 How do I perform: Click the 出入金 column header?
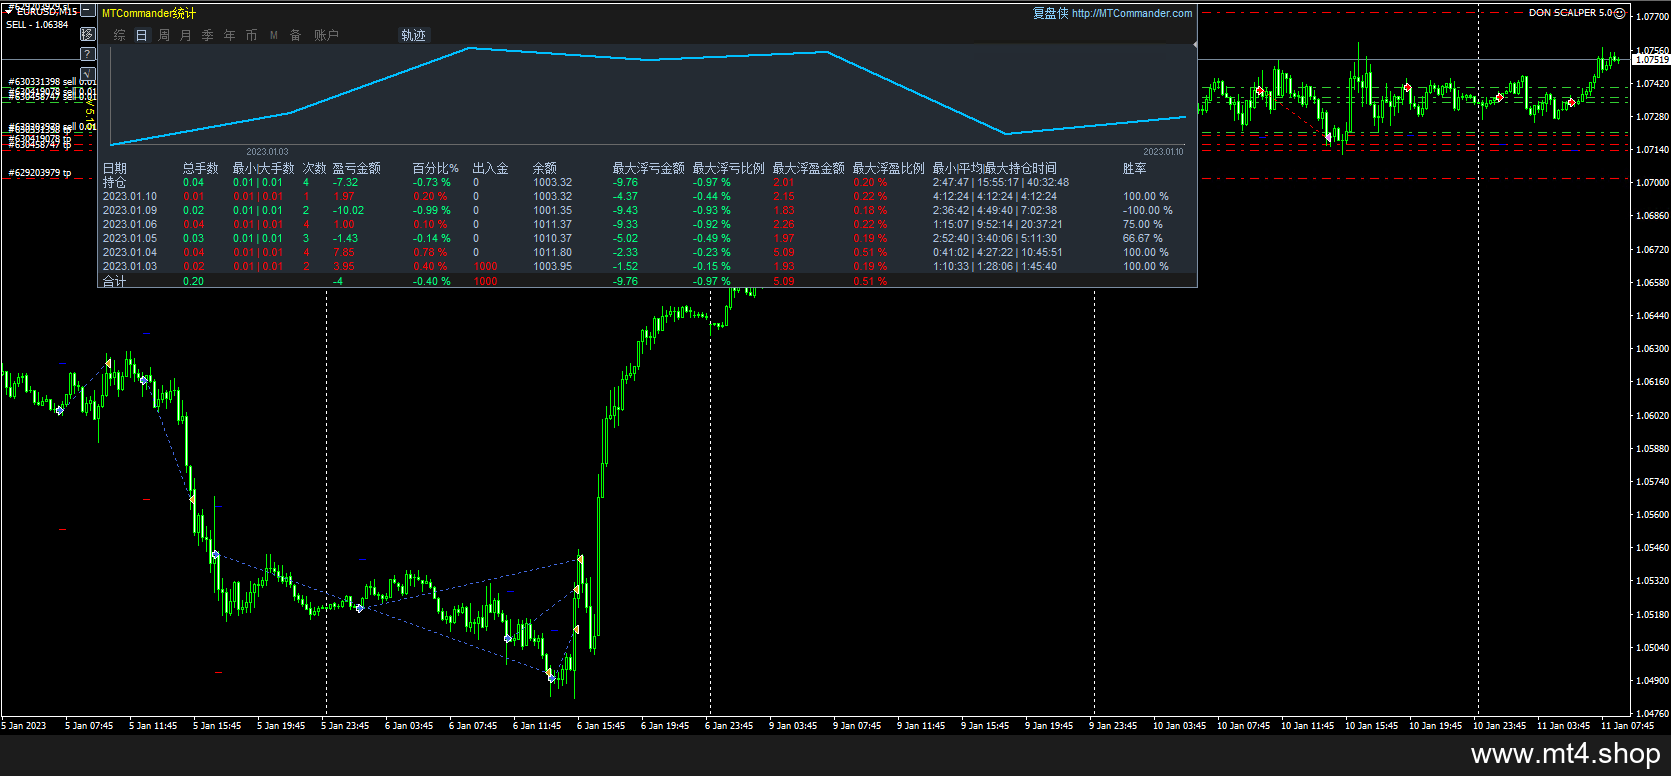coord(491,168)
